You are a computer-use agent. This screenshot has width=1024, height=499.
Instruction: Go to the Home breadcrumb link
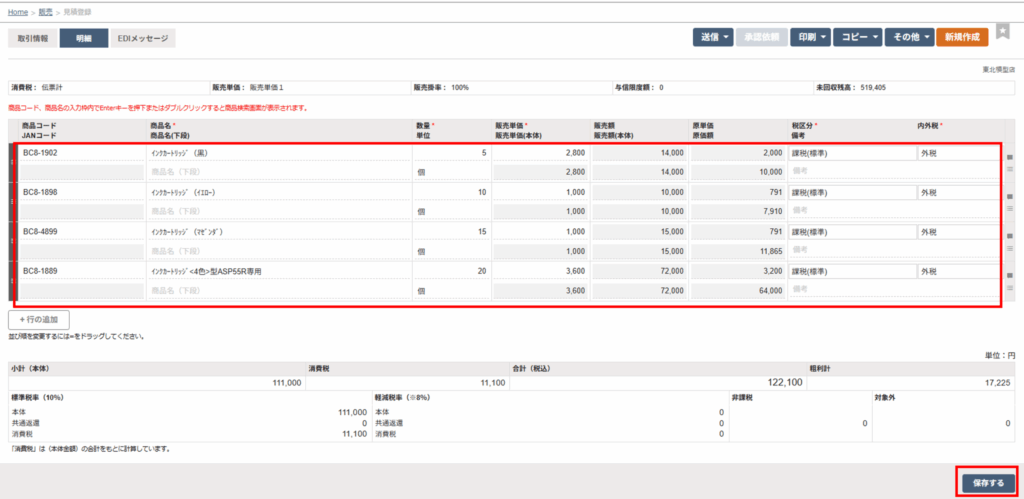point(17,11)
